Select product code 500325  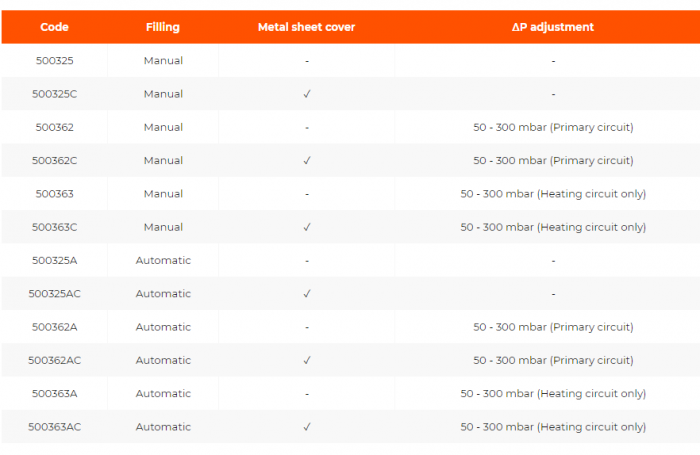[x=54, y=61]
